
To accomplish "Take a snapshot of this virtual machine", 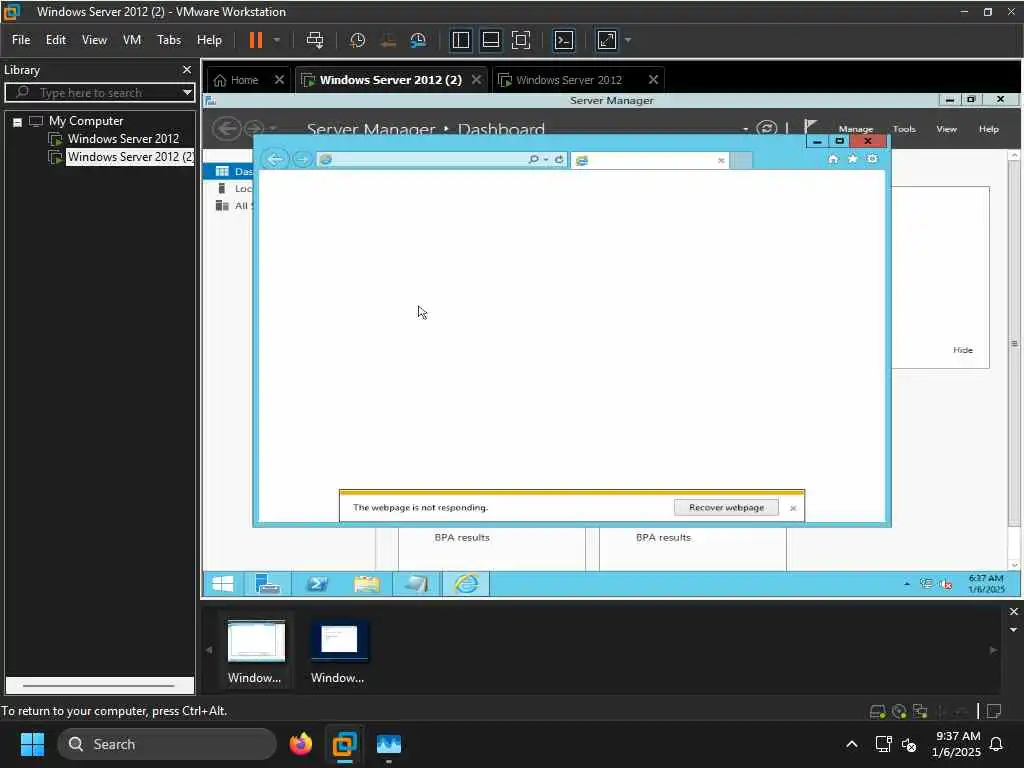I will click(357, 40).
